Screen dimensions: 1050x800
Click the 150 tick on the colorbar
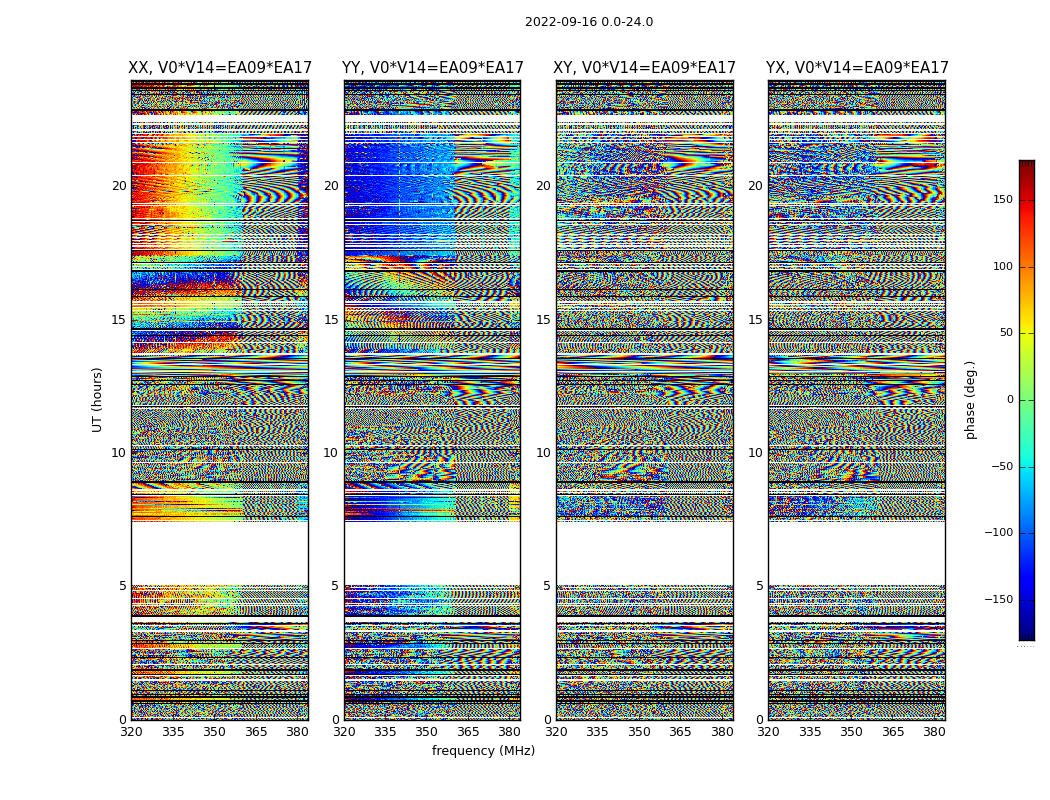[x=1003, y=199]
